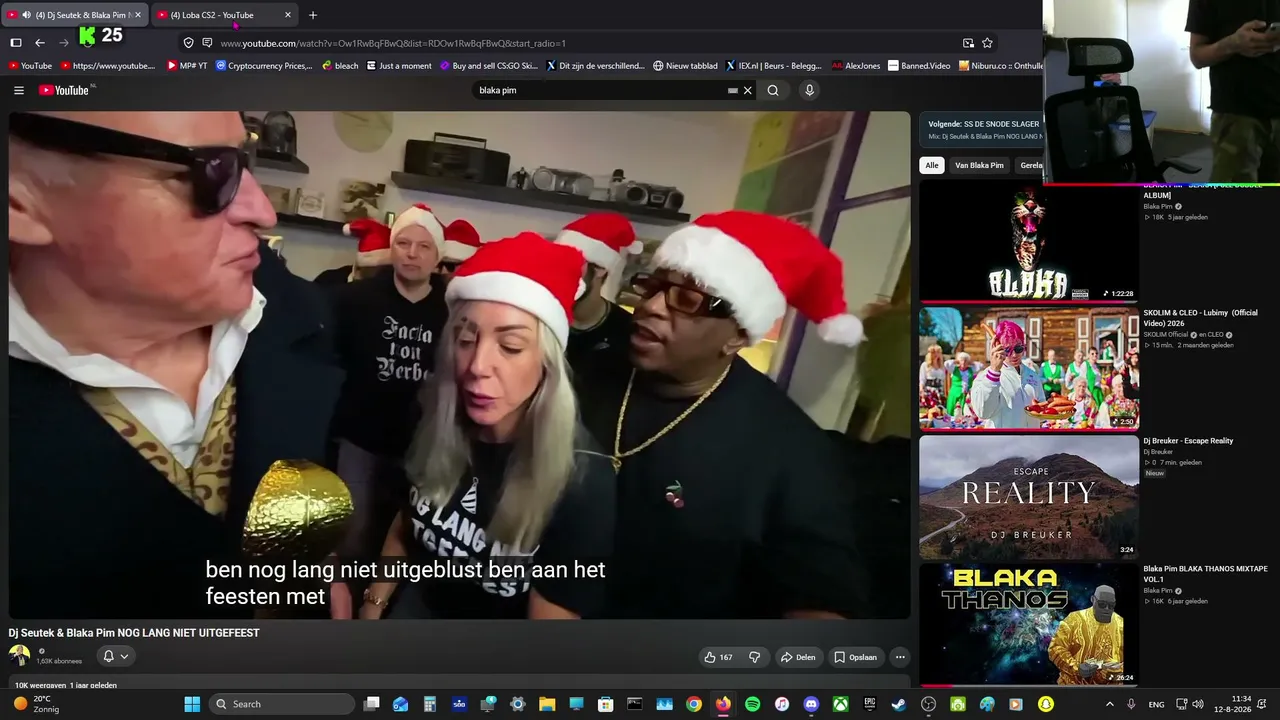The height and width of the screenshot is (720, 1280).
Task: Mute the playing Dj Seutek tab audio
Action: (26, 15)
